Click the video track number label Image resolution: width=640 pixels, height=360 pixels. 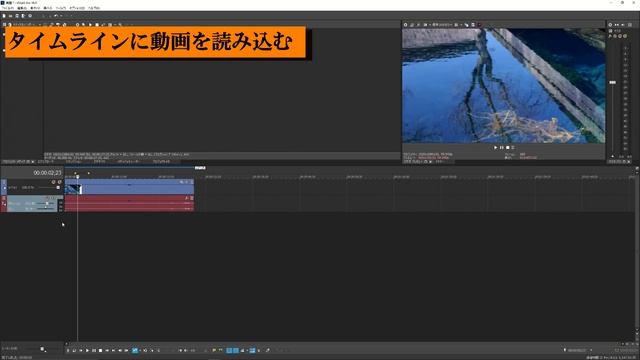click(x=4, y=182)
